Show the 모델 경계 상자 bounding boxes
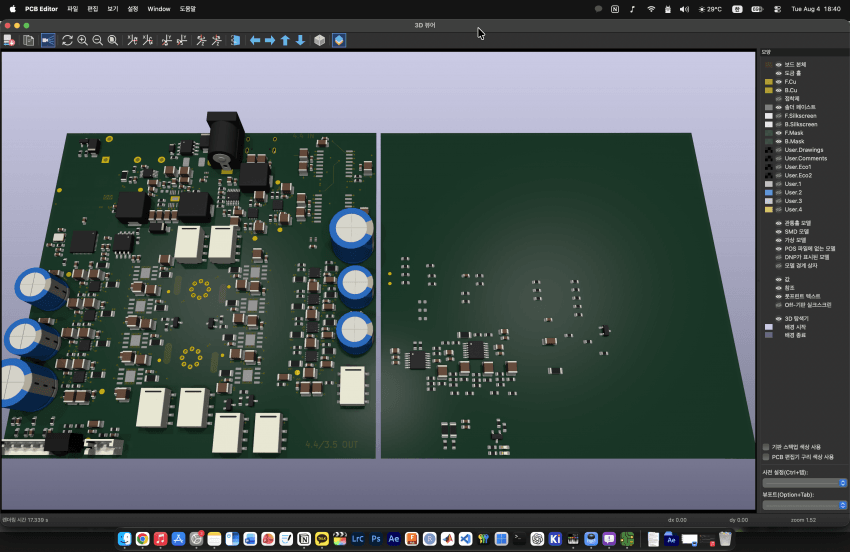Image resolution: width=850 pixels, height=552 pixels. point(778,266)
